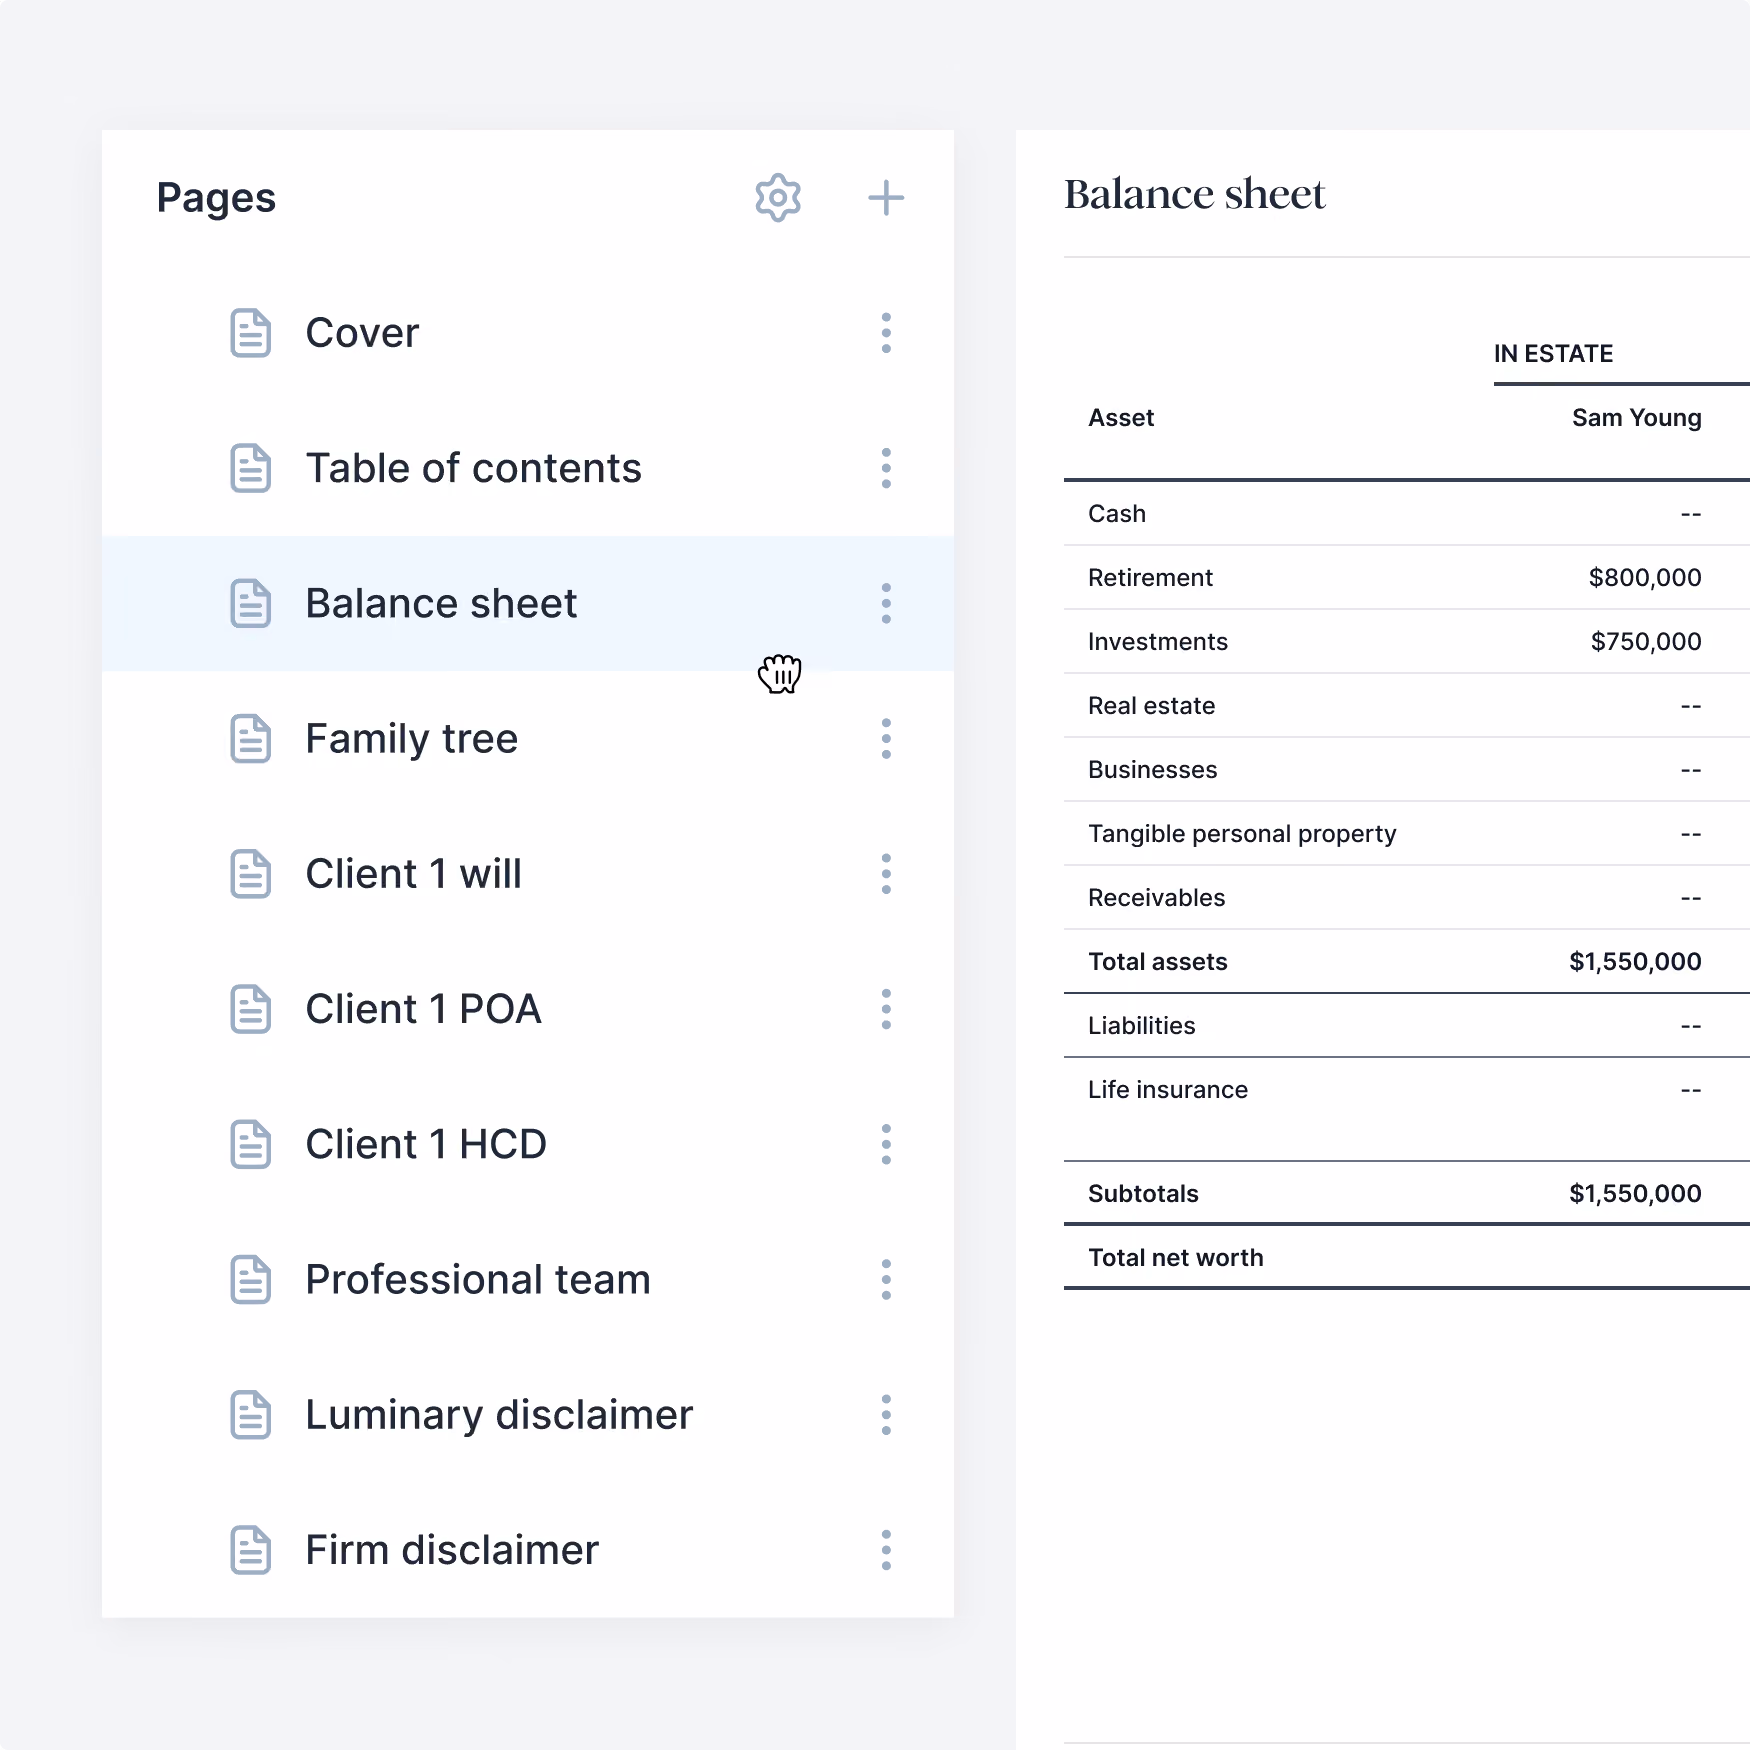Select the Businesses row label
This screenshot has width=1750, height=1750.
[x=1153, y=770]
